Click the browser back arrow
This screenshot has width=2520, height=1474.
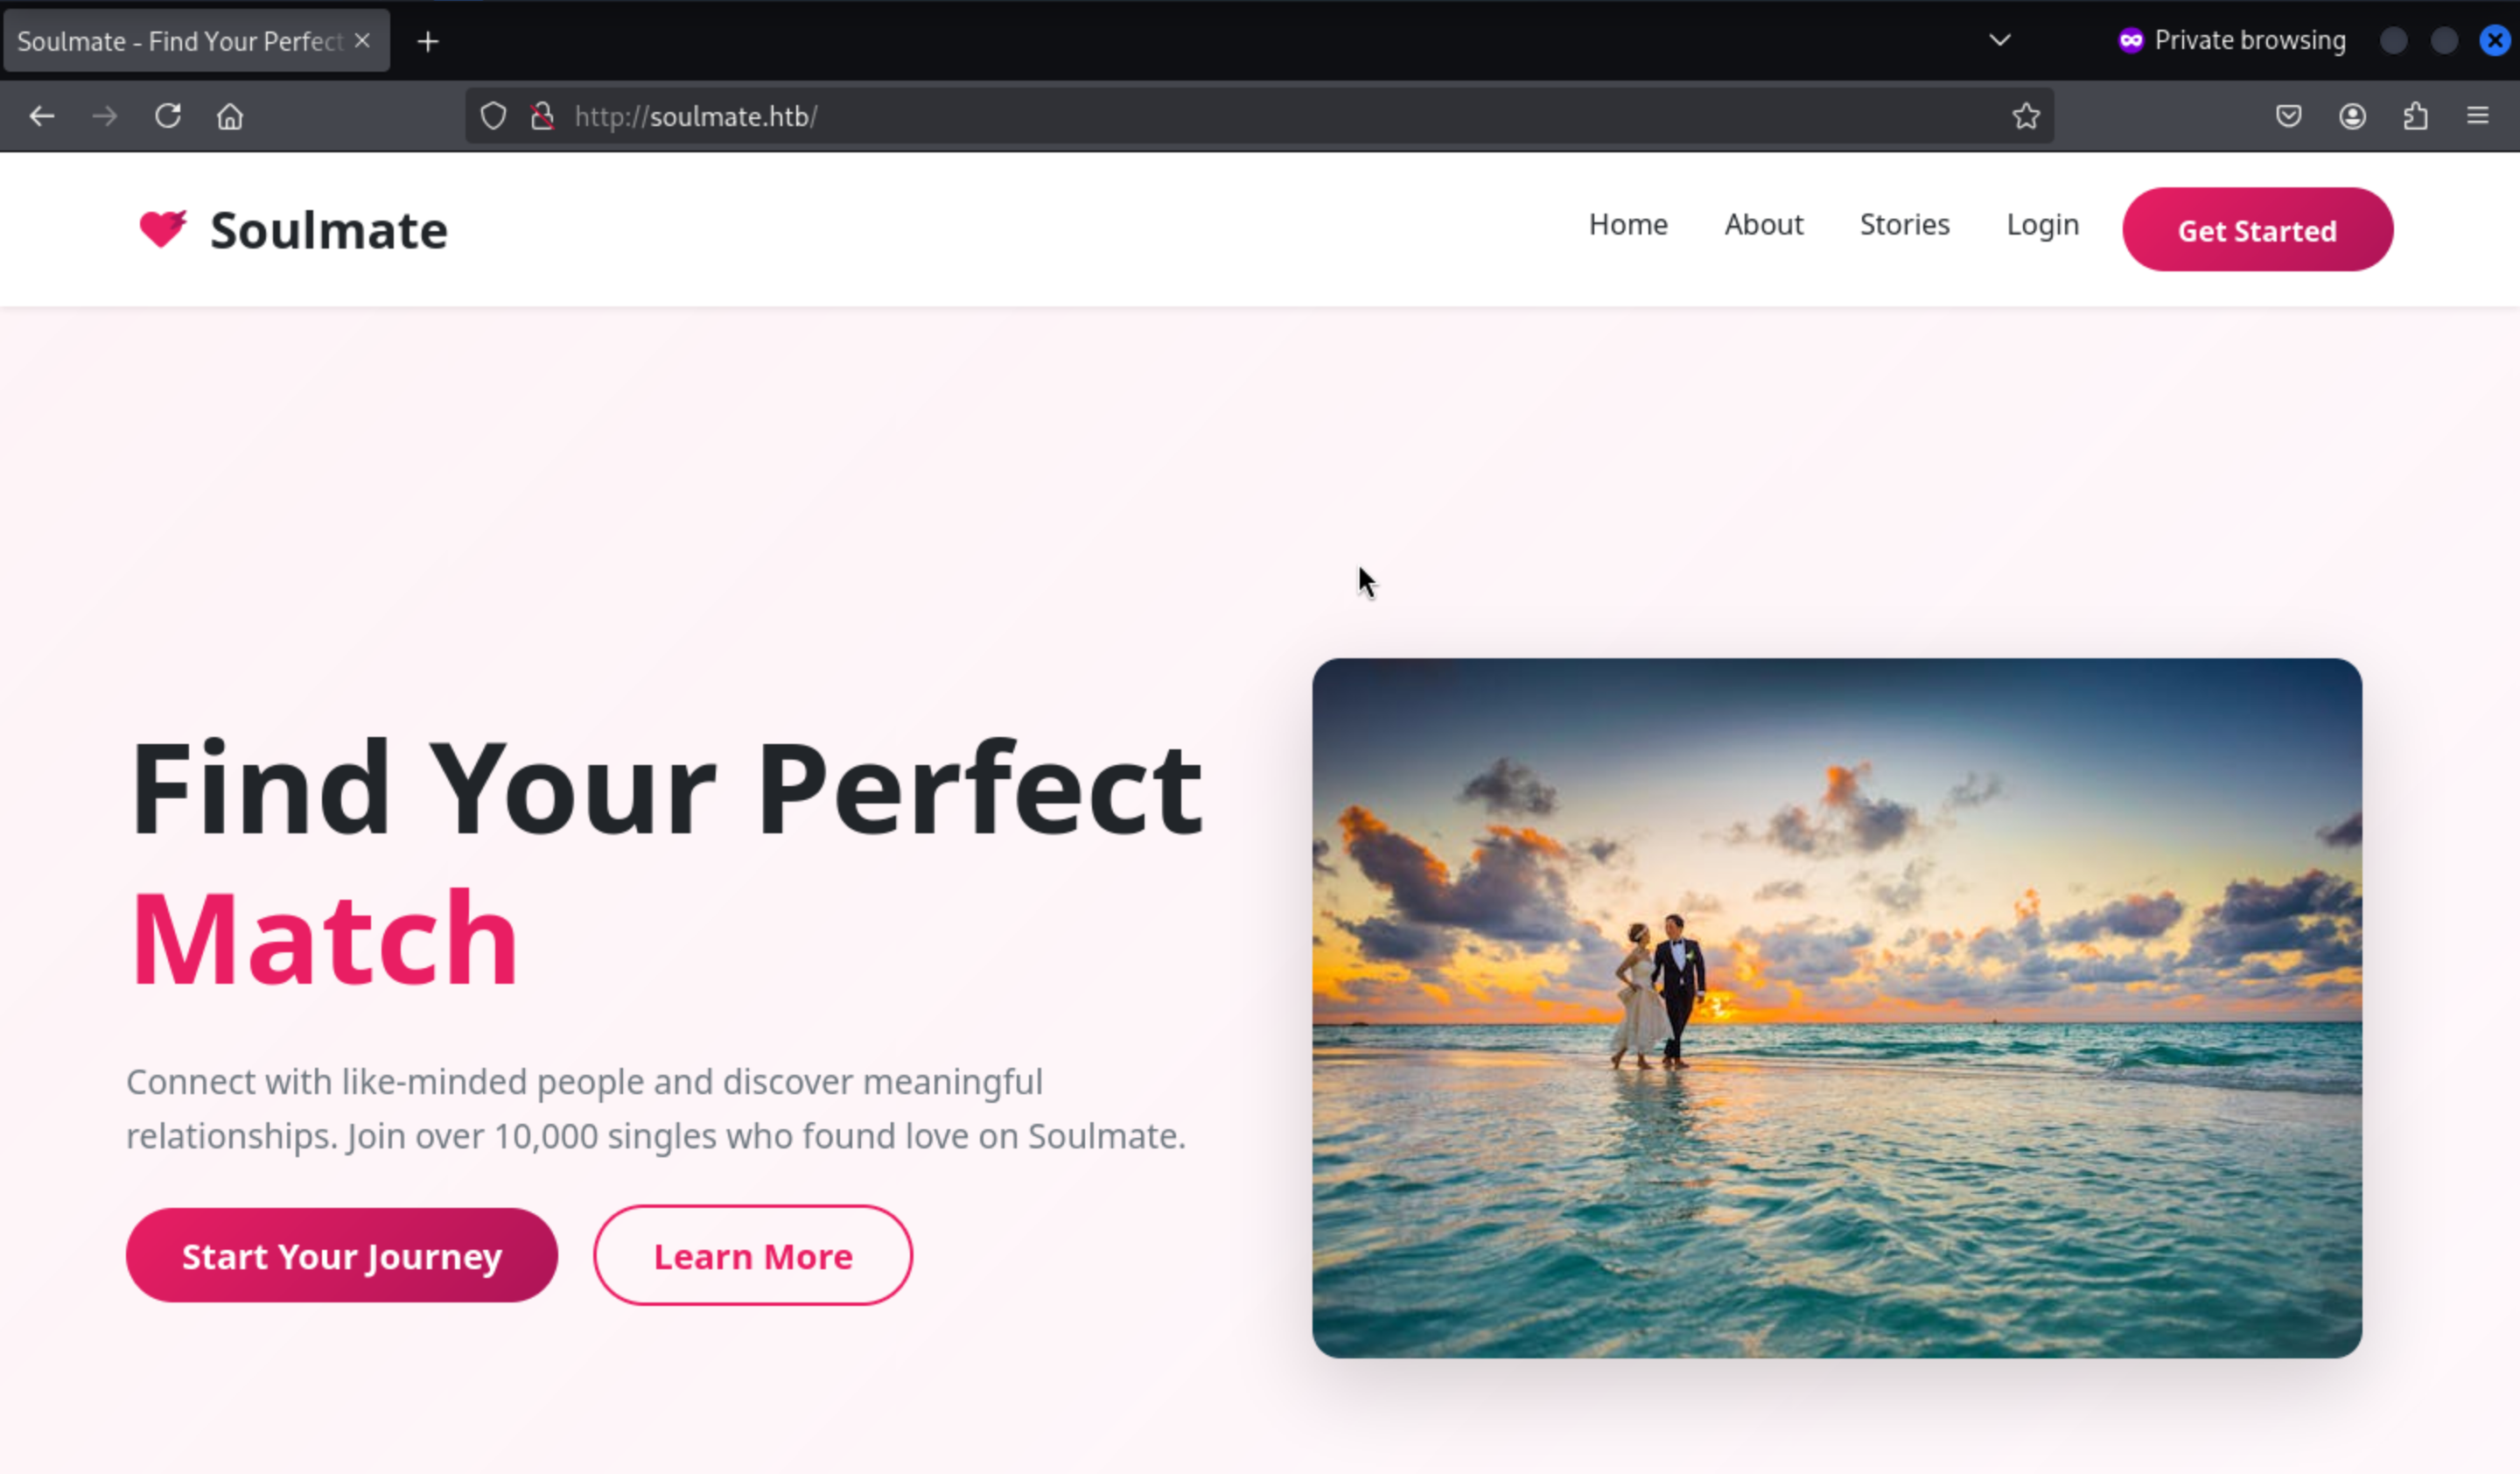(x=42, y=116)
